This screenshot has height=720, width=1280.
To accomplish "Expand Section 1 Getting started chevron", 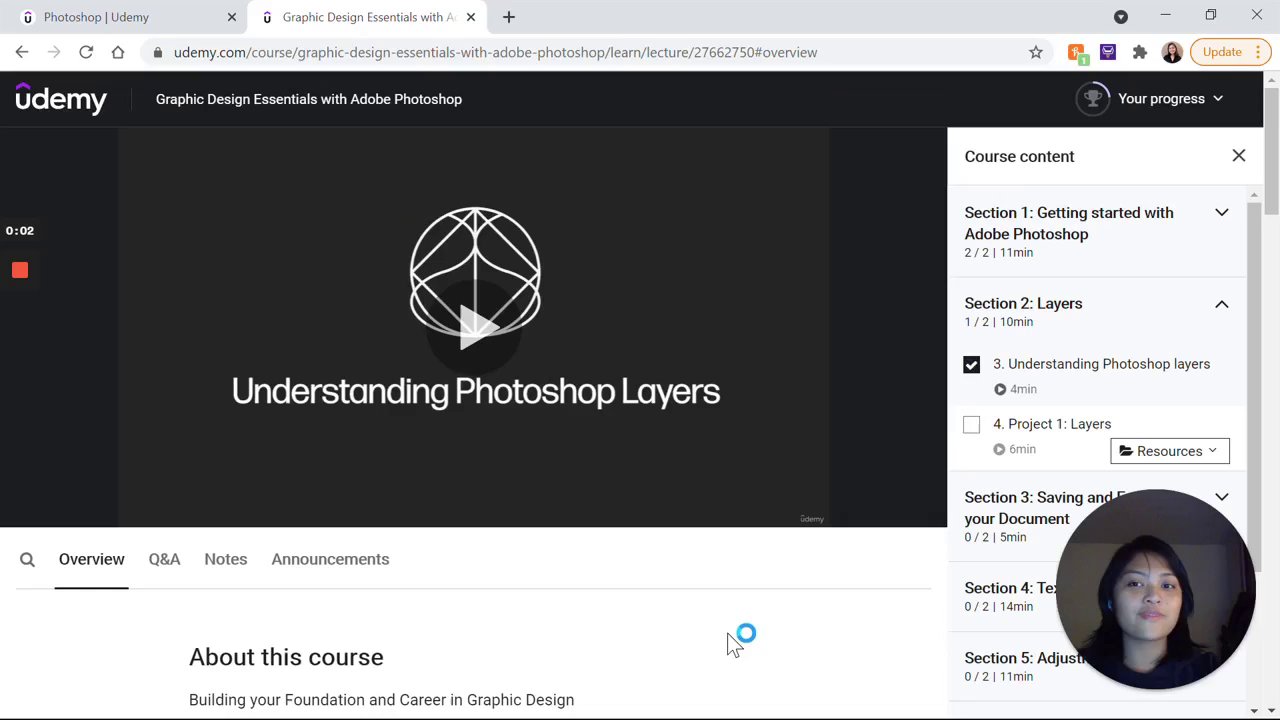I will point(1221,212).
